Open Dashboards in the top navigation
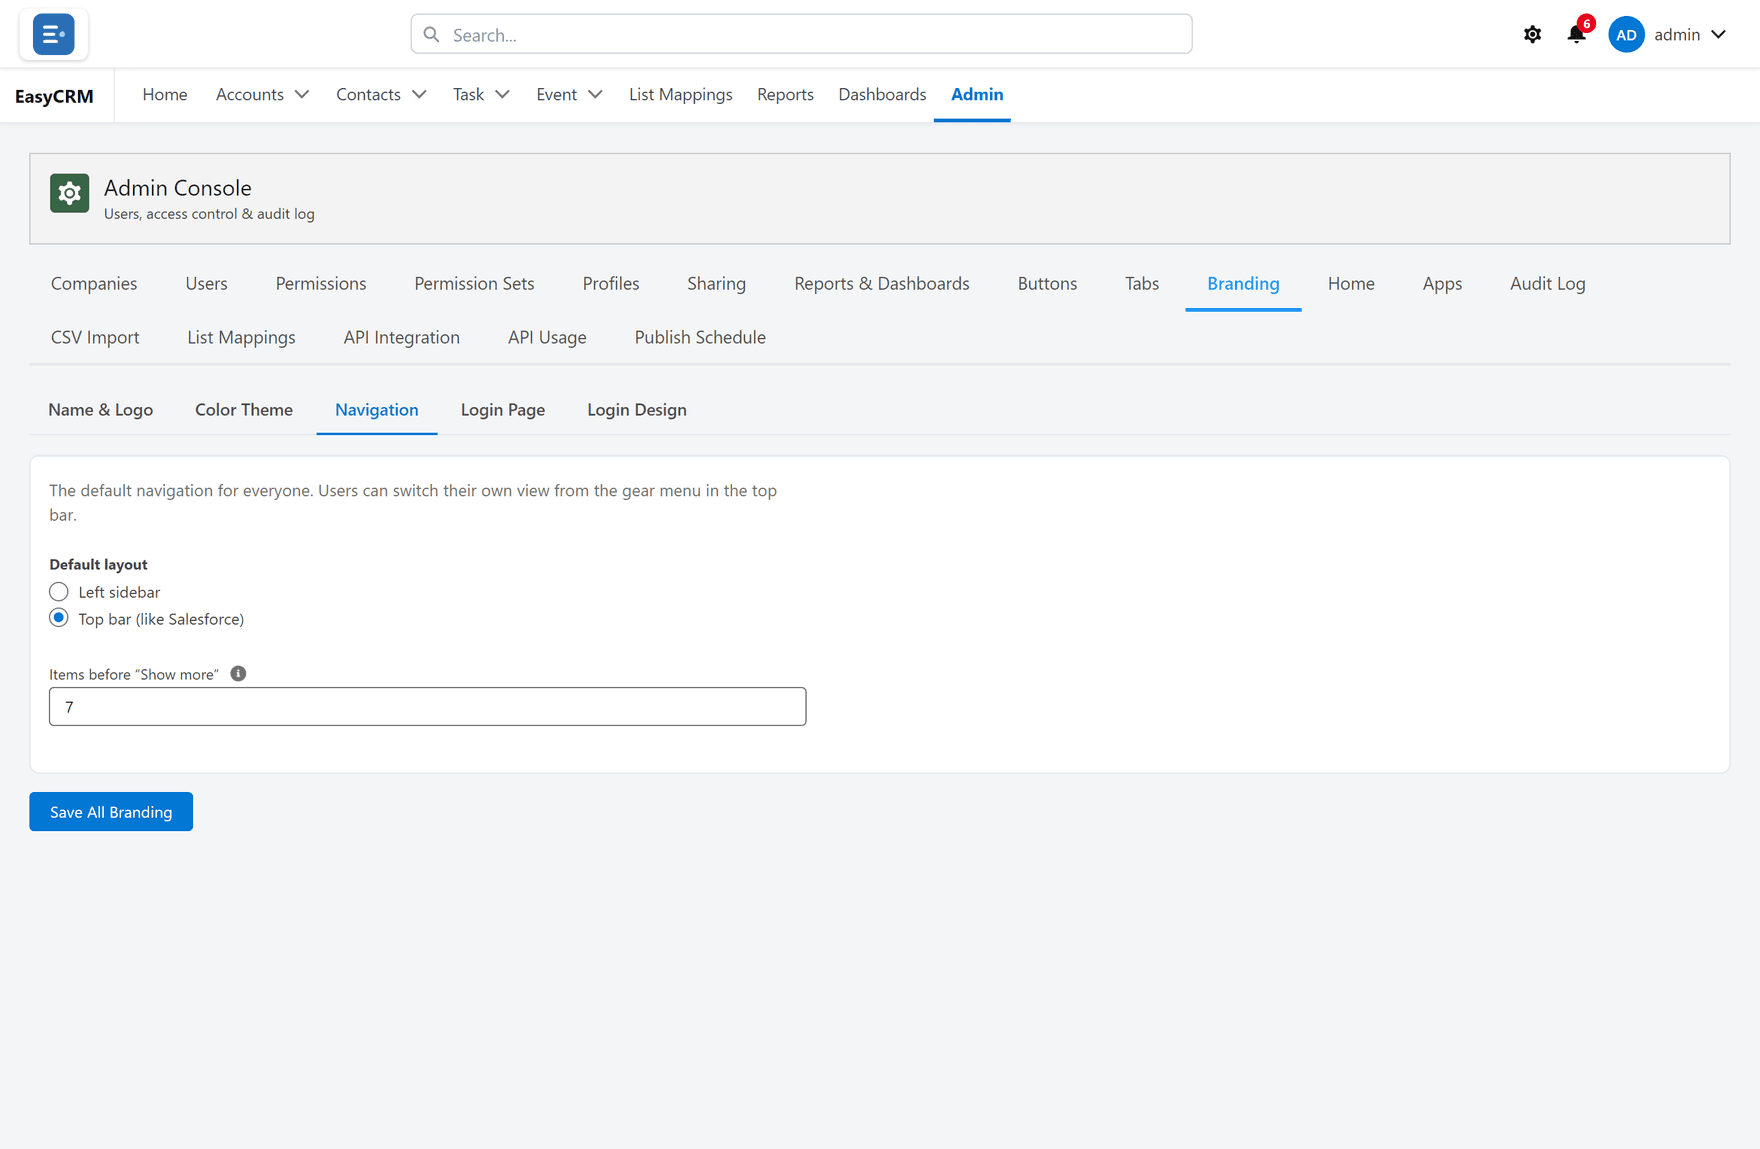 (x=882, y=94)
